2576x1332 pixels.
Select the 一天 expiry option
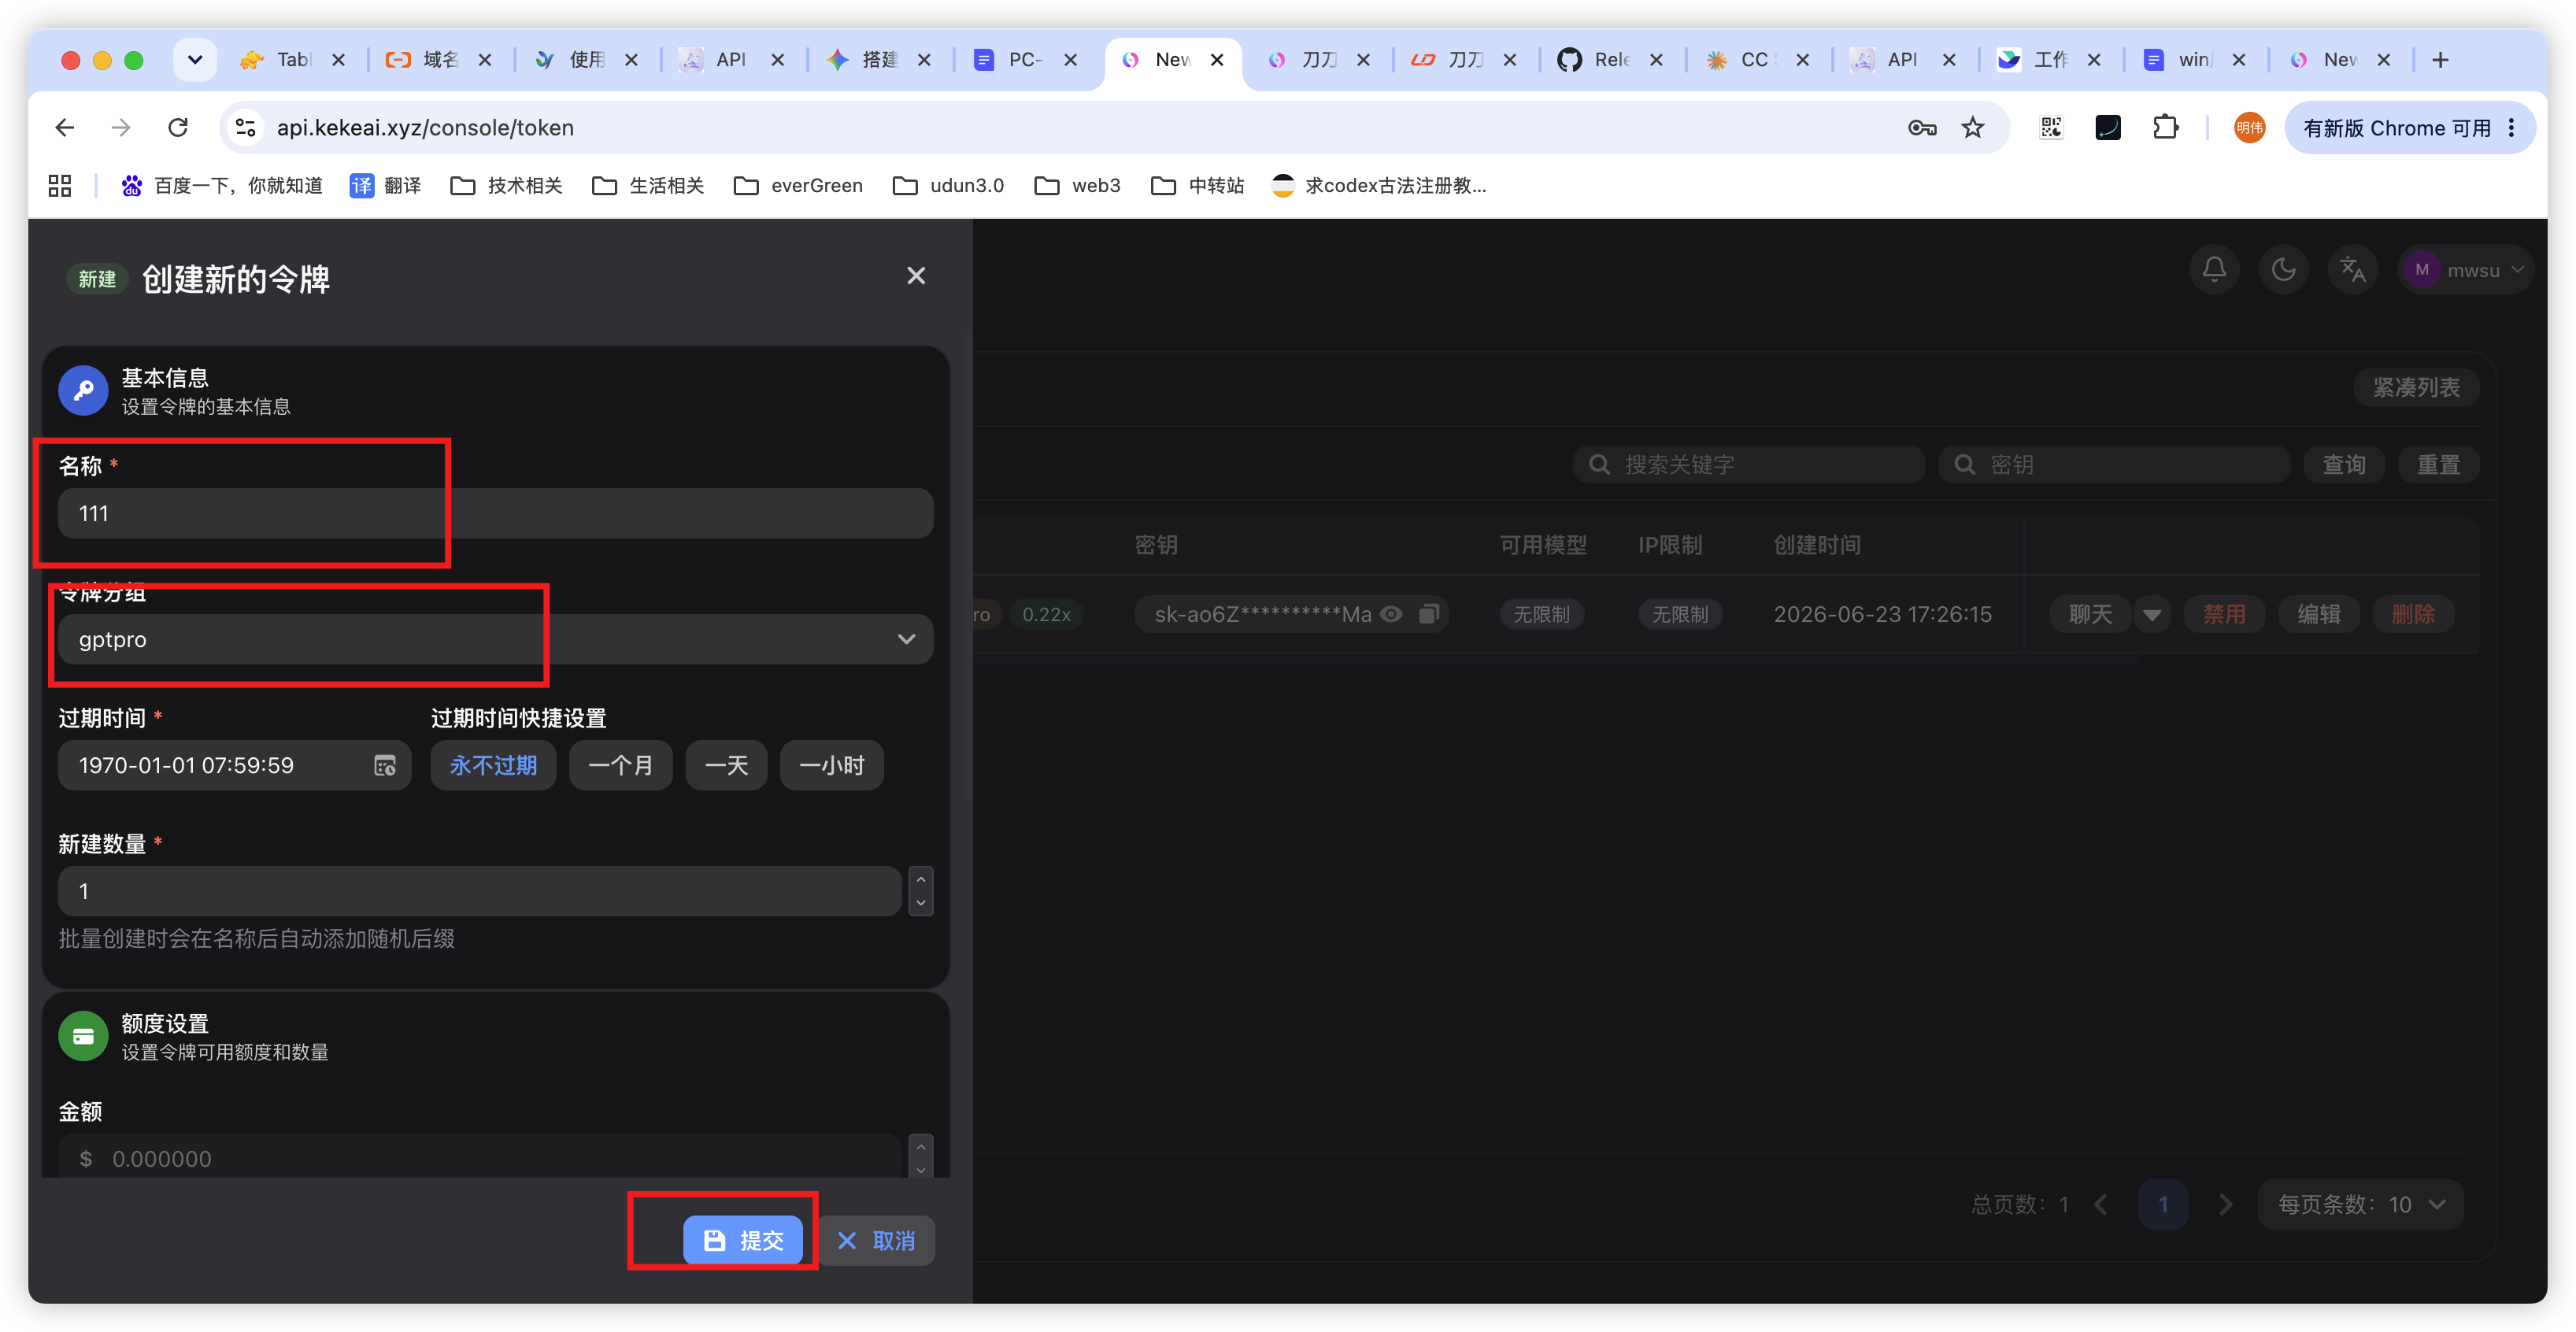(726, 765)
